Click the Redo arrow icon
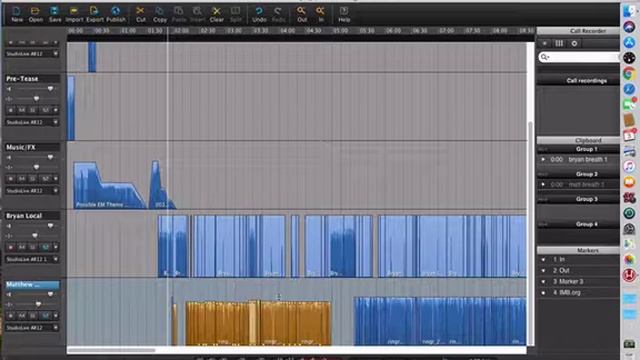The image size is (640, 360). pos(278,11)
